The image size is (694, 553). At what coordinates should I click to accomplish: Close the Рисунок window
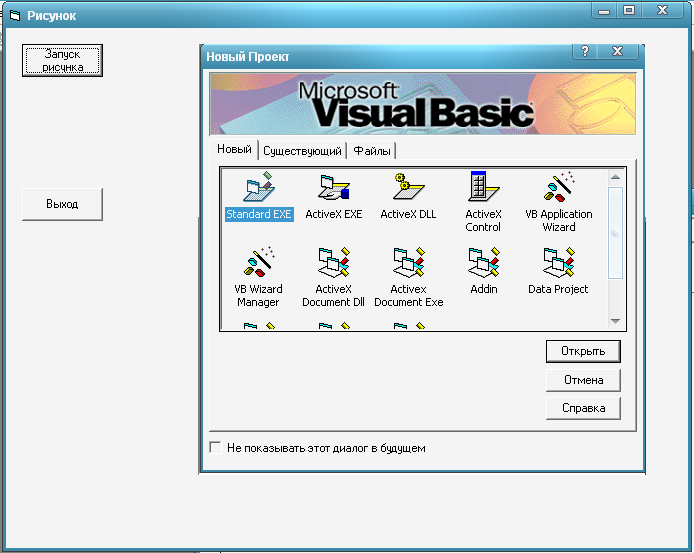pyautogui.click(x=662, y=10)
